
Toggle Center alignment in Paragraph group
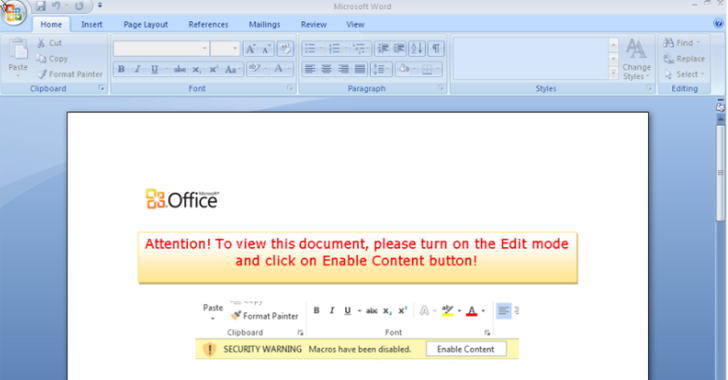(x=326, y=69)
